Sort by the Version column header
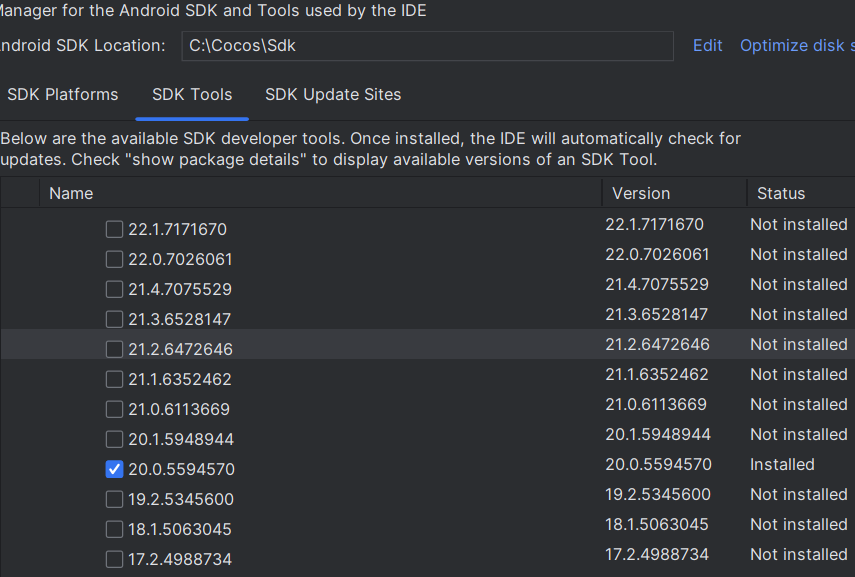This screenshot has height=577, width=855. point(641,193)
